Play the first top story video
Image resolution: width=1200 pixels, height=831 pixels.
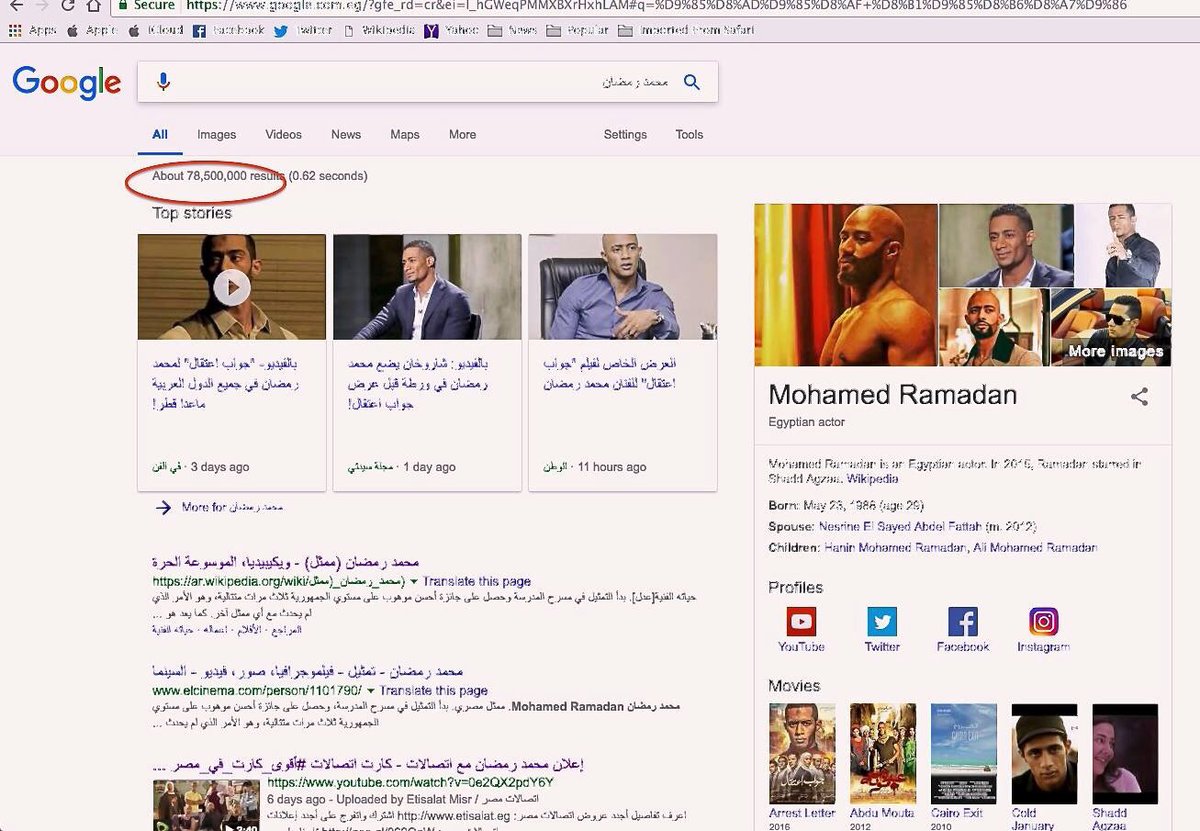point(232,288)
